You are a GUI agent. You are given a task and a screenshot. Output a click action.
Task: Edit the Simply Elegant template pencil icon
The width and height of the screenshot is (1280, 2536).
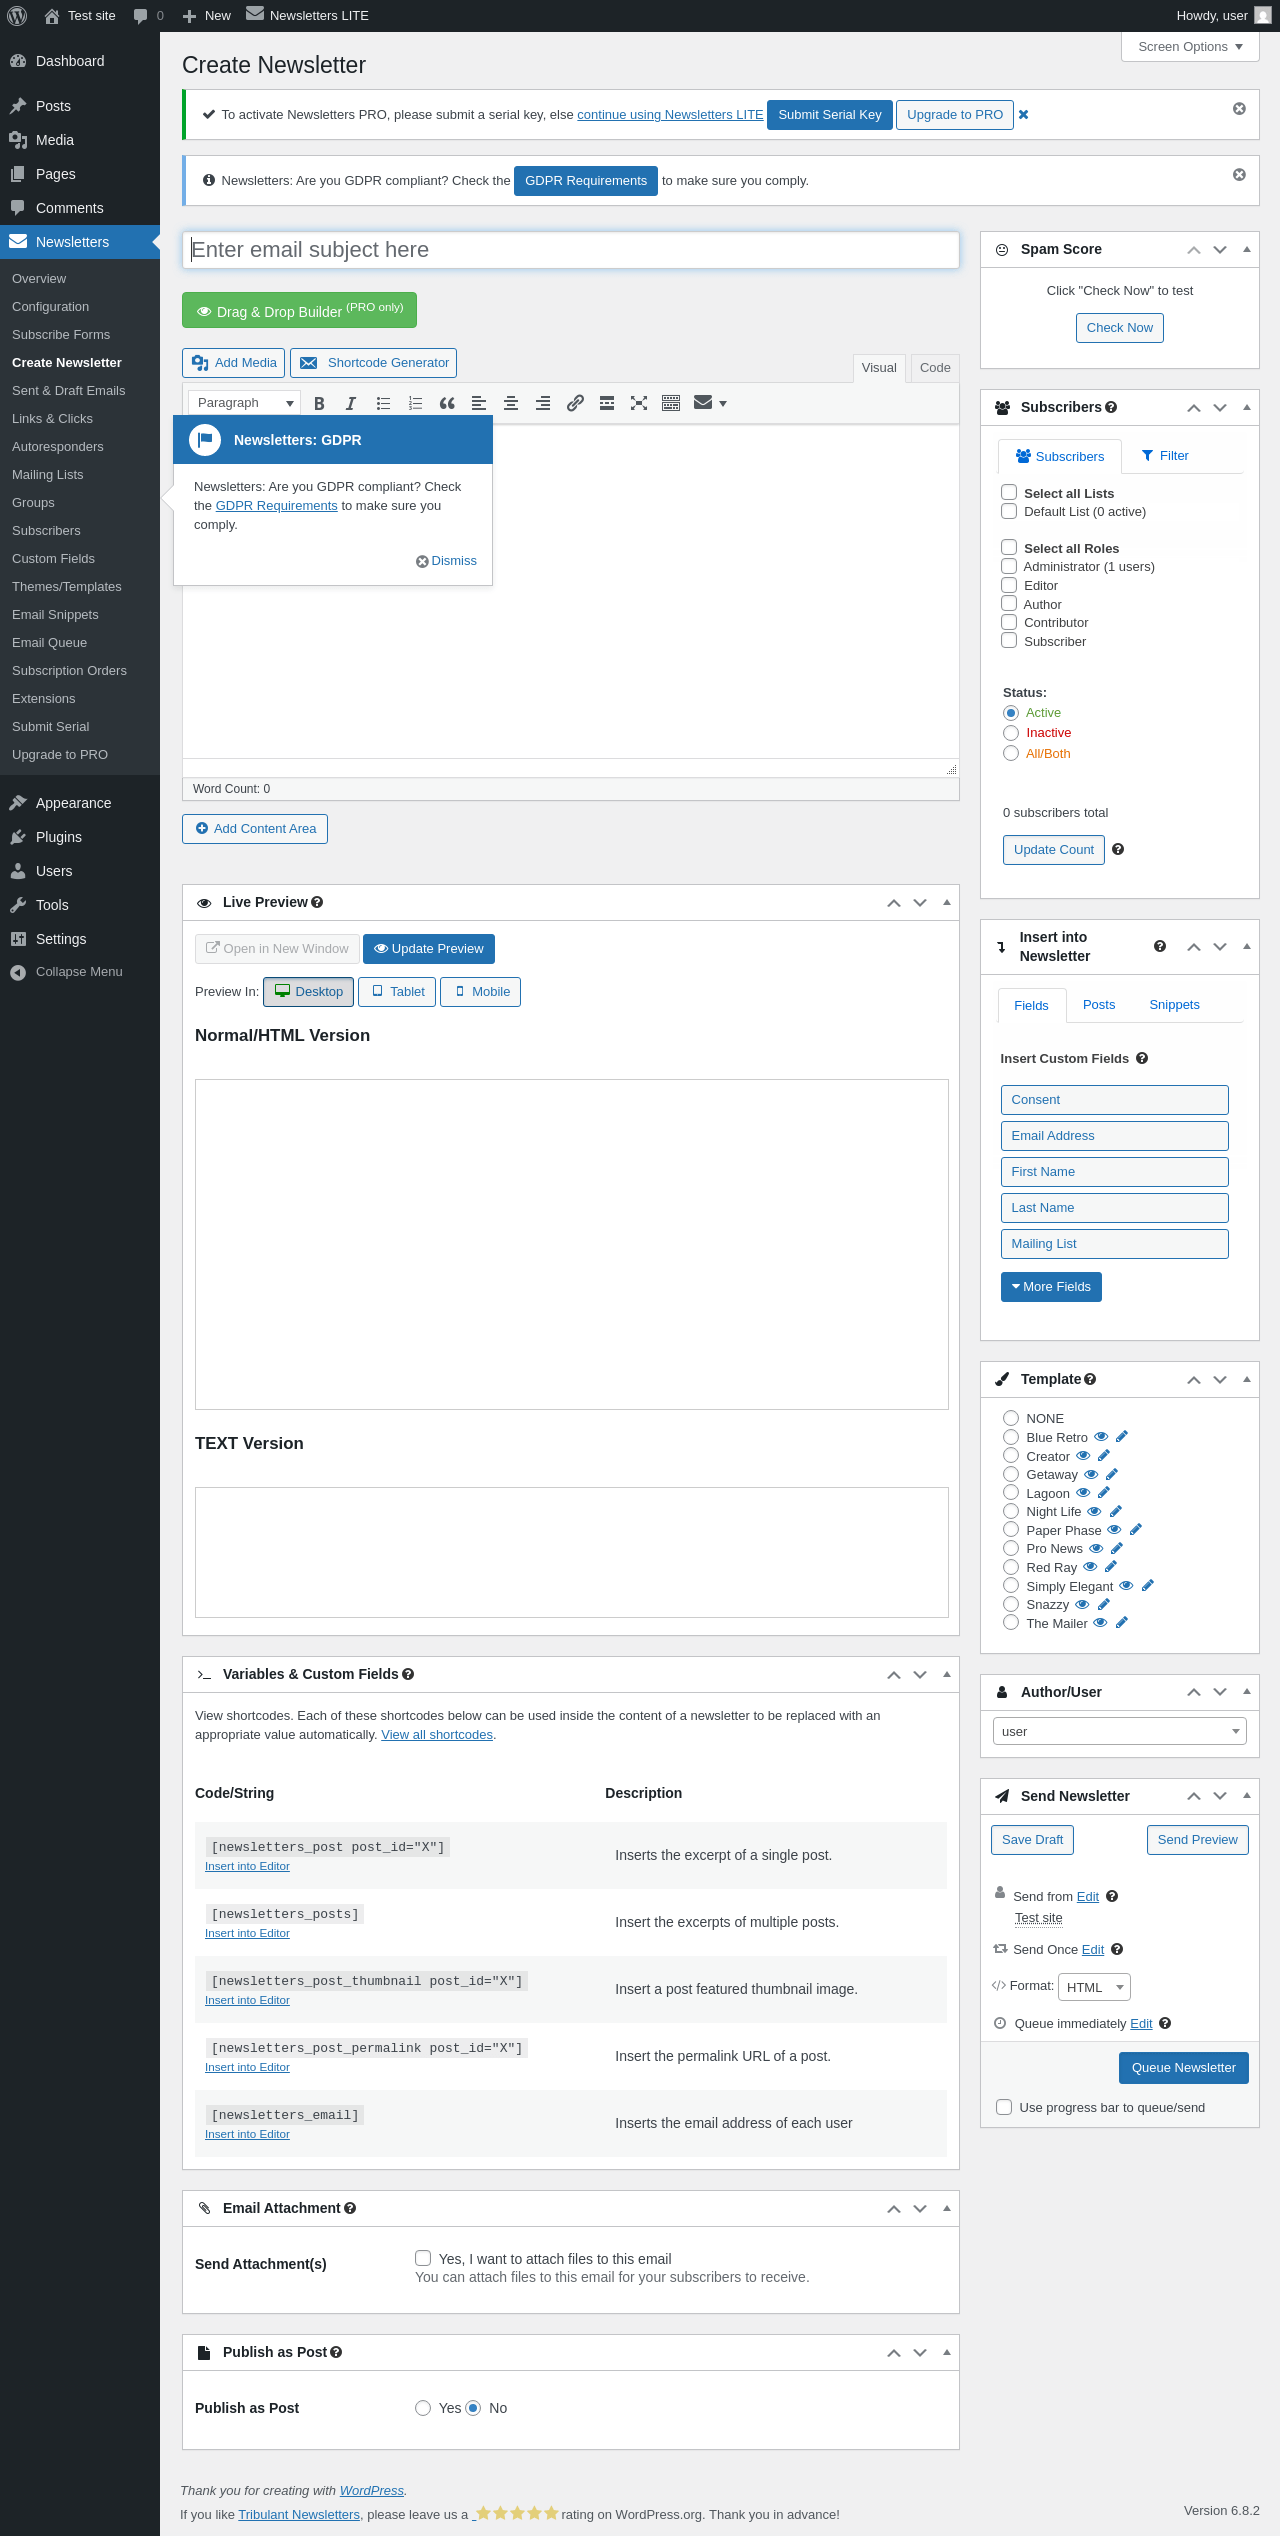[x=1148, y=1585]
